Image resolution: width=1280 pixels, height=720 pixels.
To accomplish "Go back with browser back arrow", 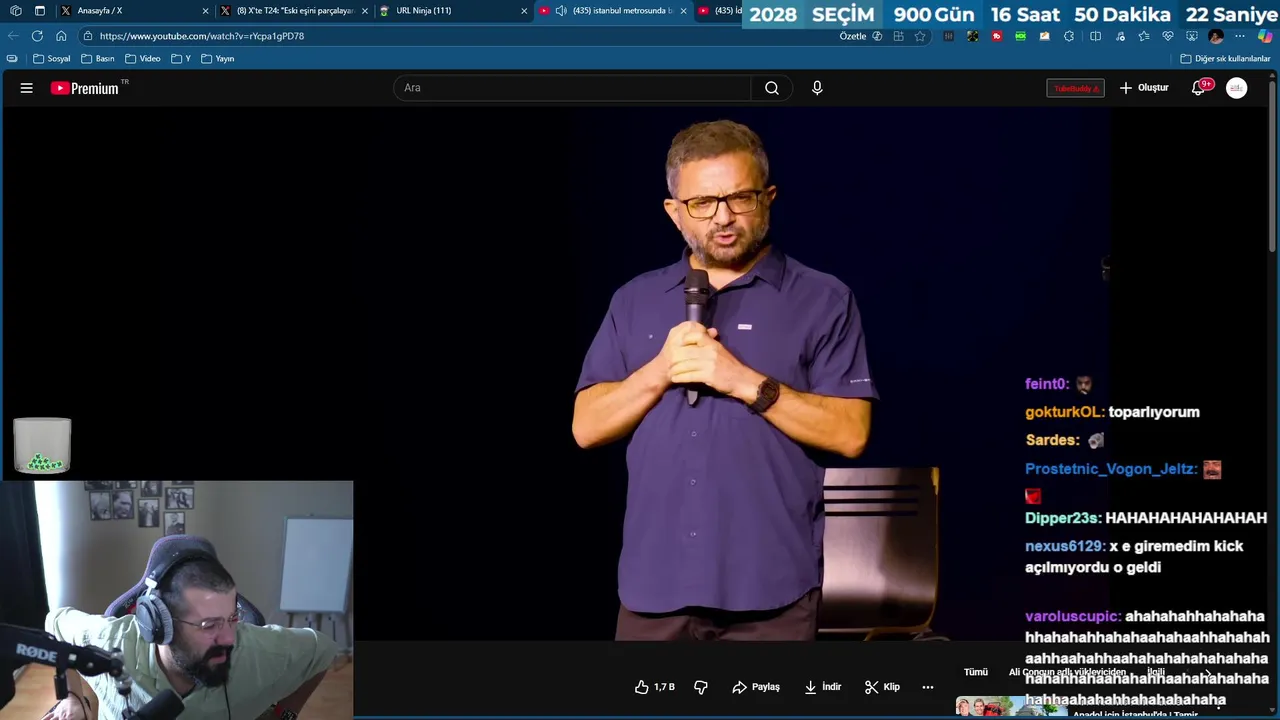I will [x=13, y=36].
